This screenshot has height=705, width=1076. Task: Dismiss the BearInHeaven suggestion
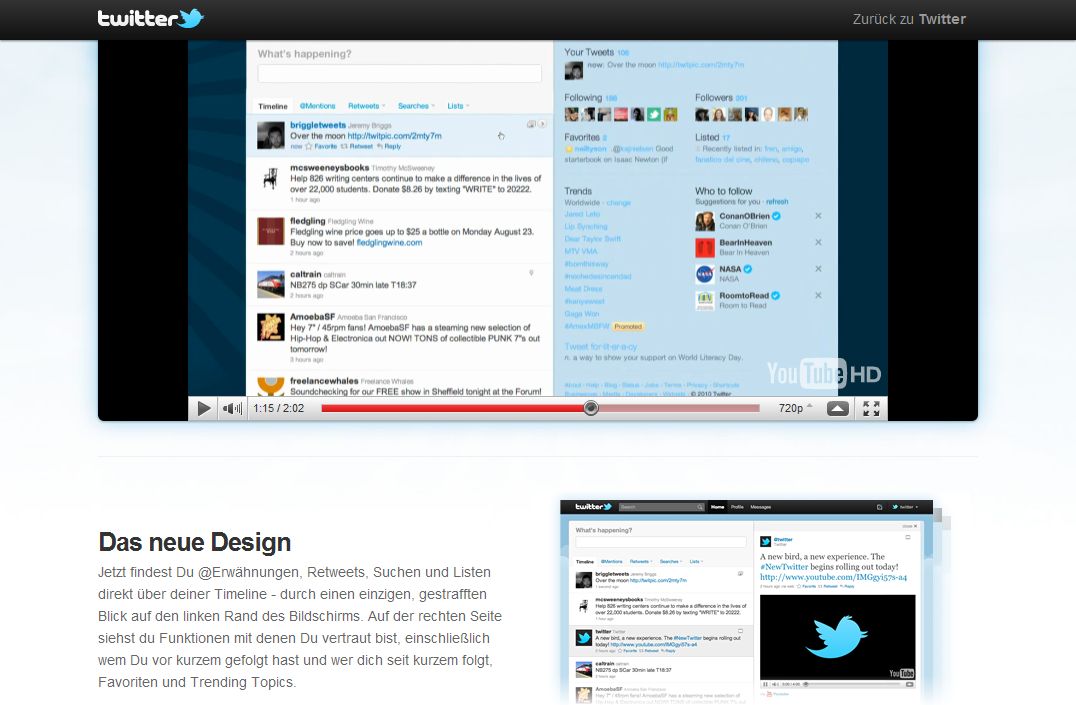(x=818, y=242)
